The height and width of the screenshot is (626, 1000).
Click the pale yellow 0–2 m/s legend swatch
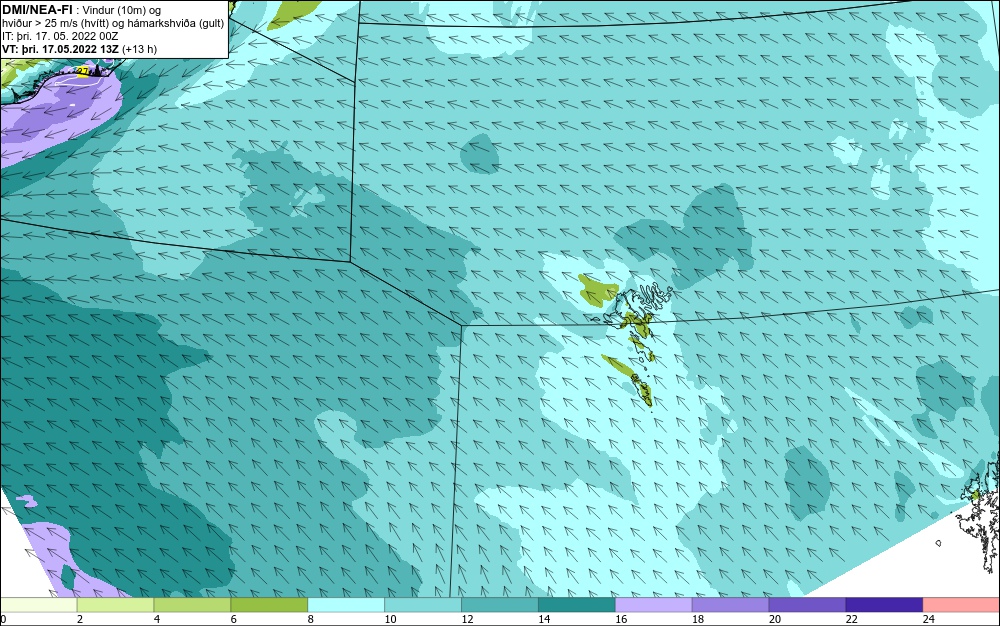38,605
